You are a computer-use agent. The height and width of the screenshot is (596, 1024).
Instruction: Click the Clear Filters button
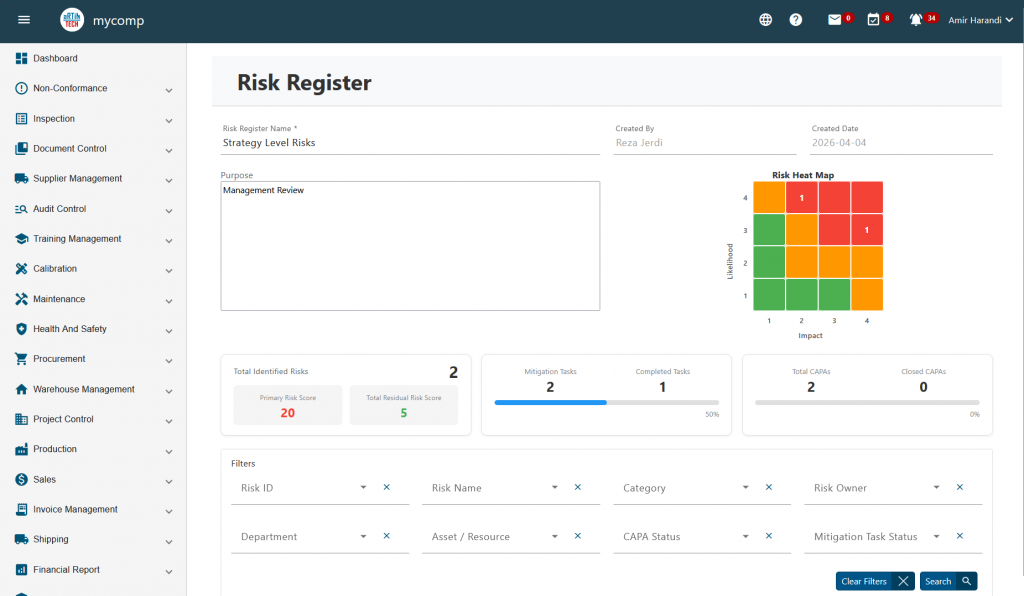click(874, 581)
